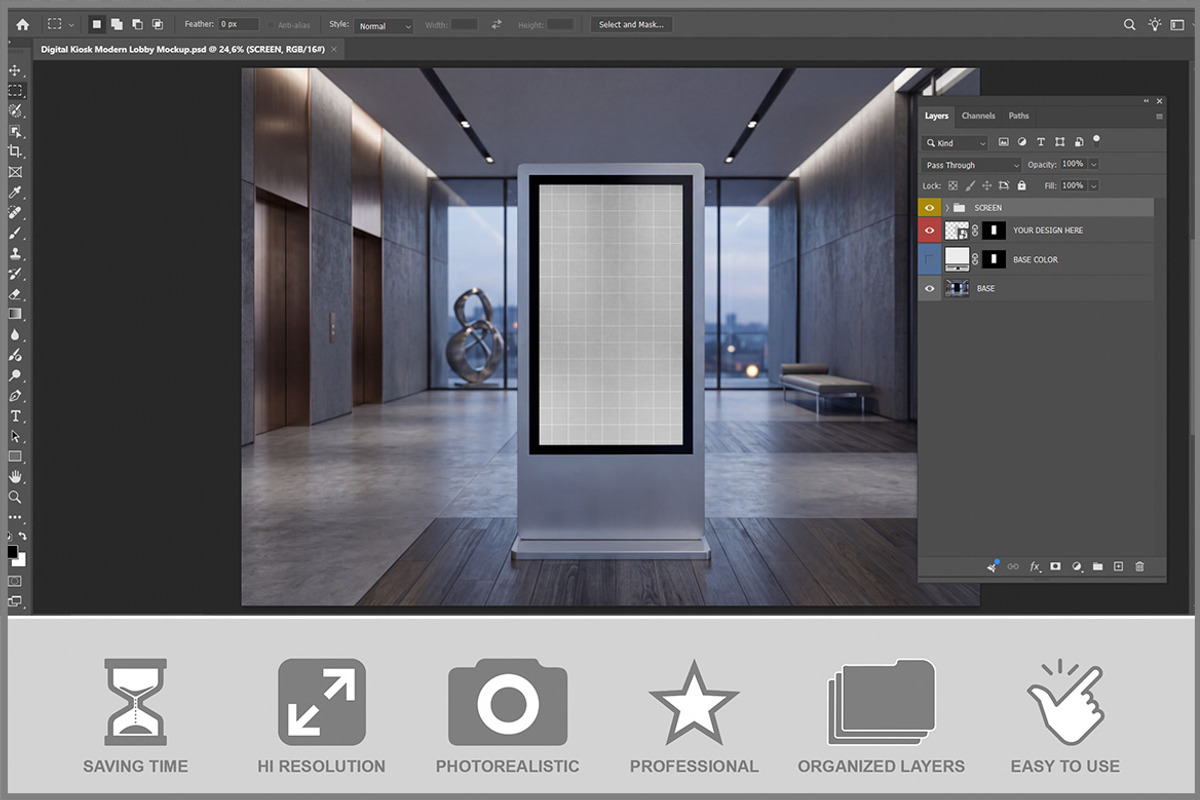
Task: Click the Select and Mask button
Action: click(630, 25)
